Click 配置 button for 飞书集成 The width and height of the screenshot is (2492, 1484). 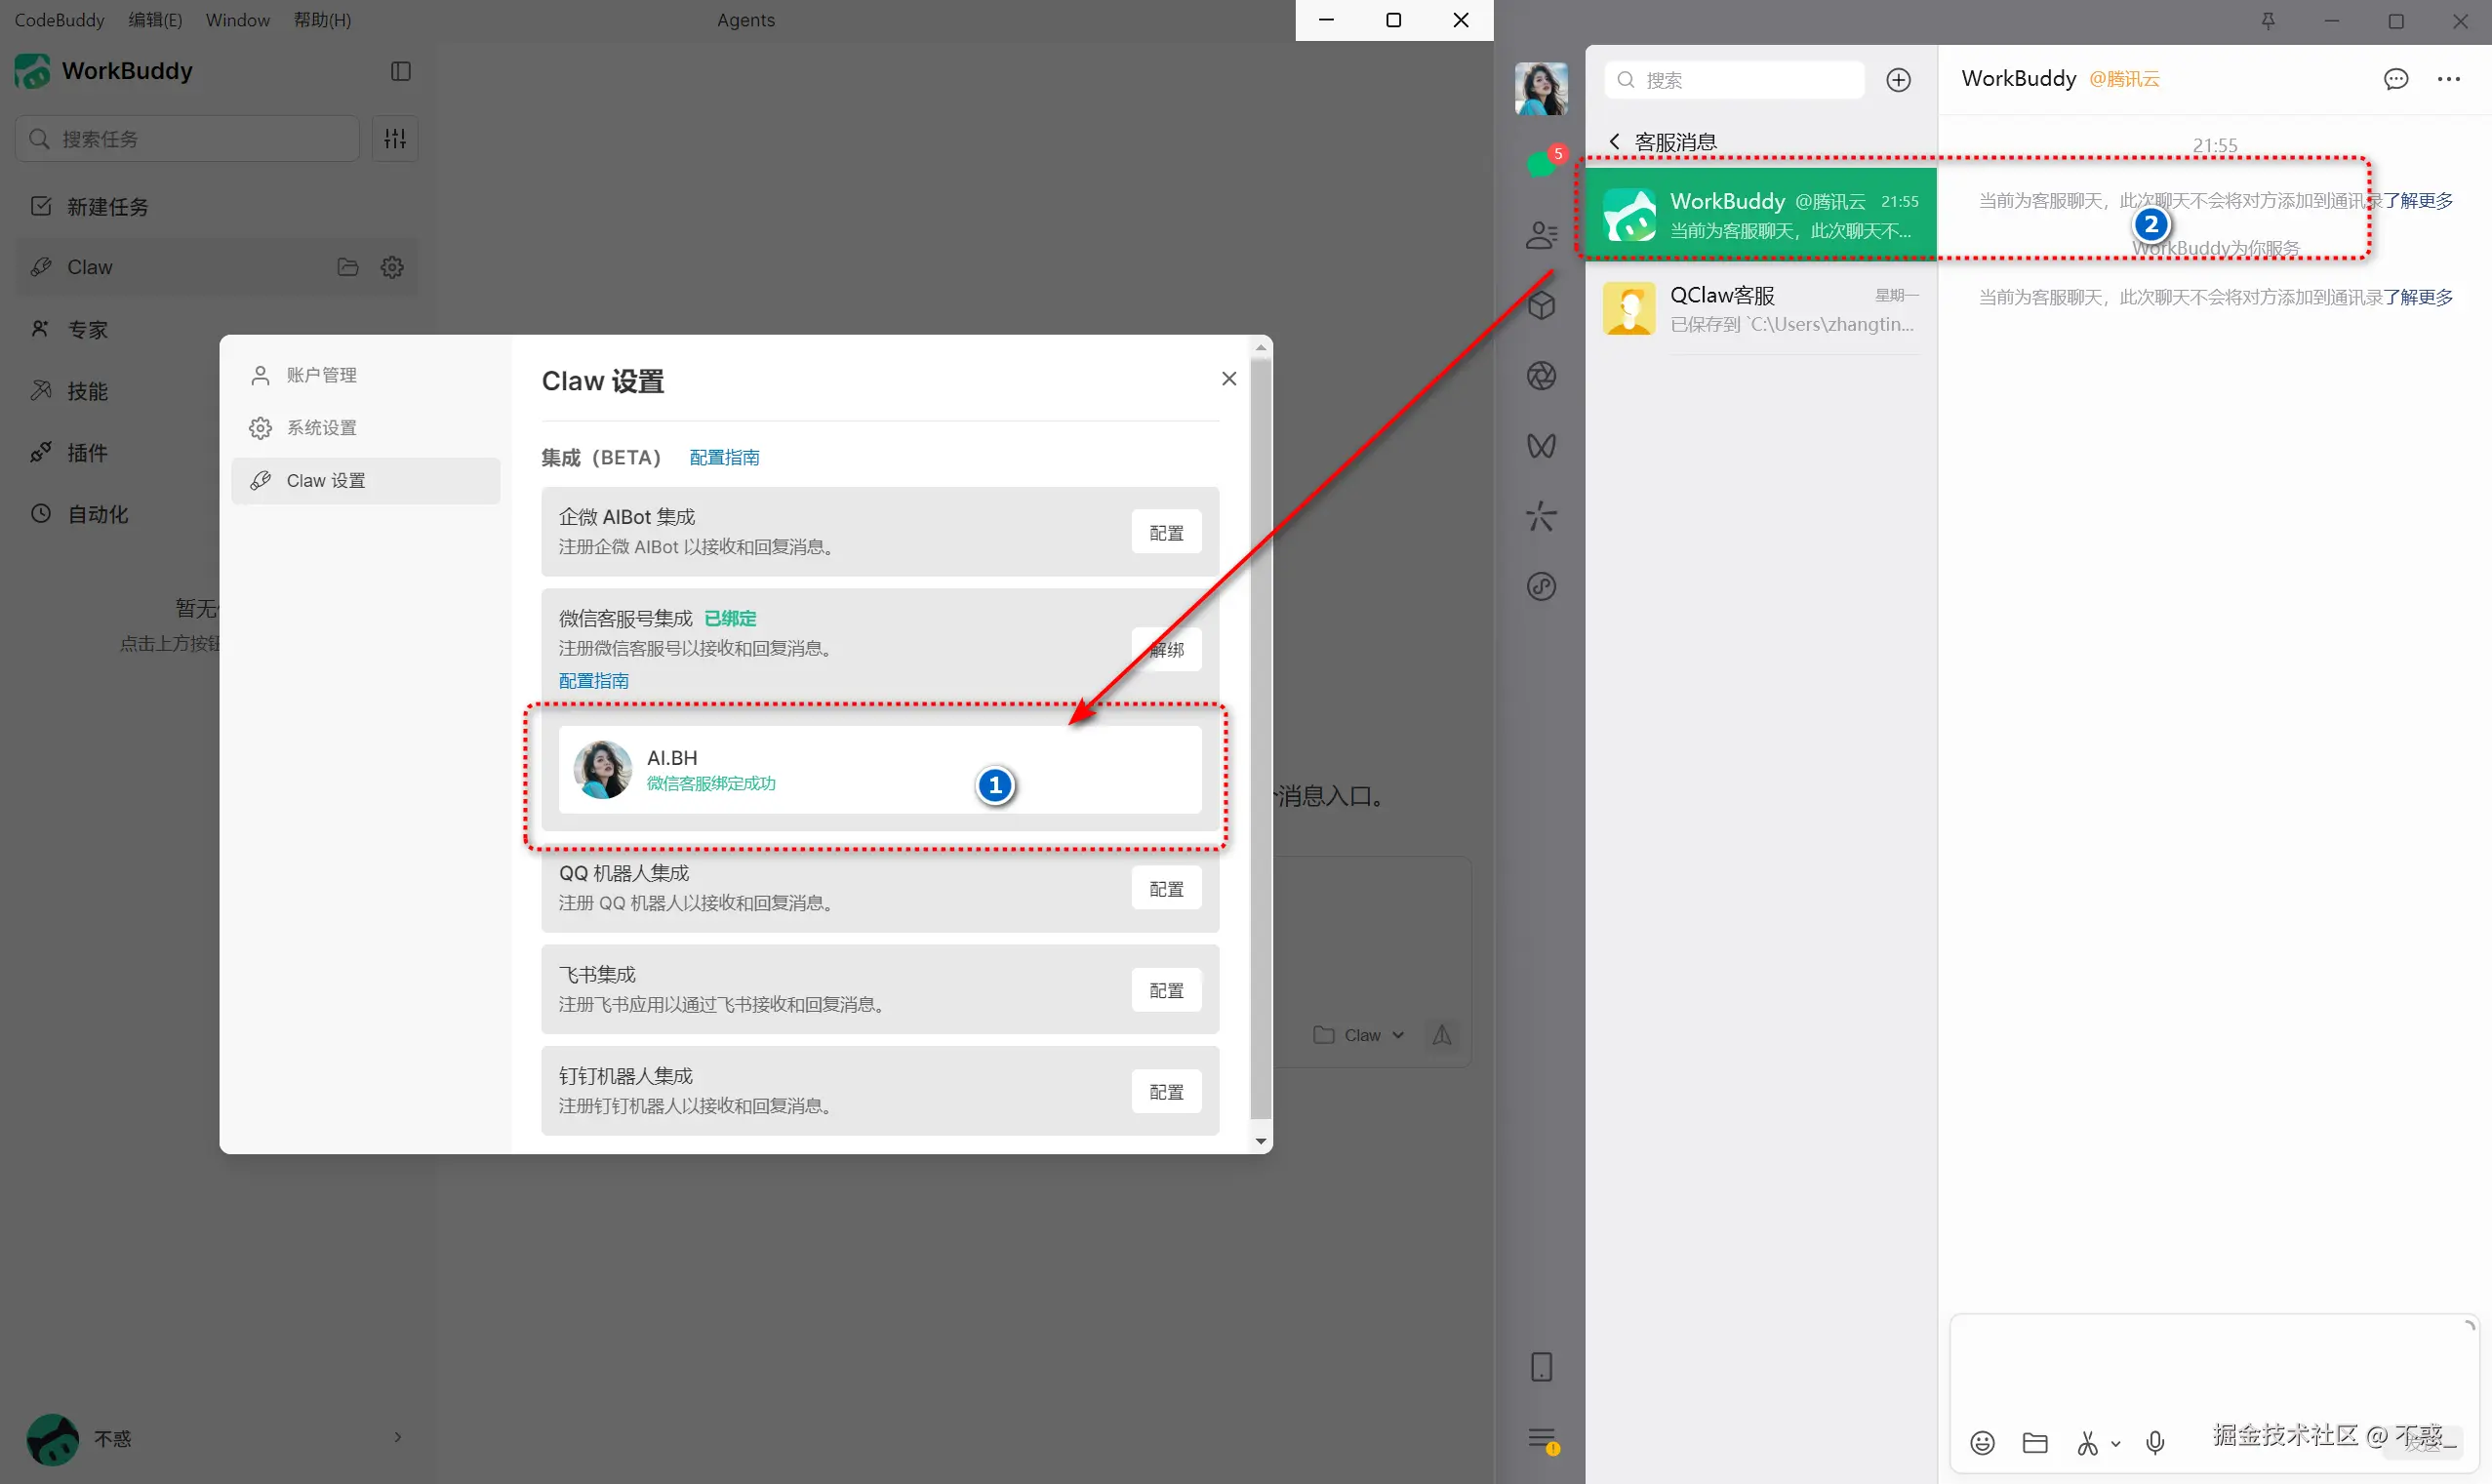click(x=1165, y=990)
